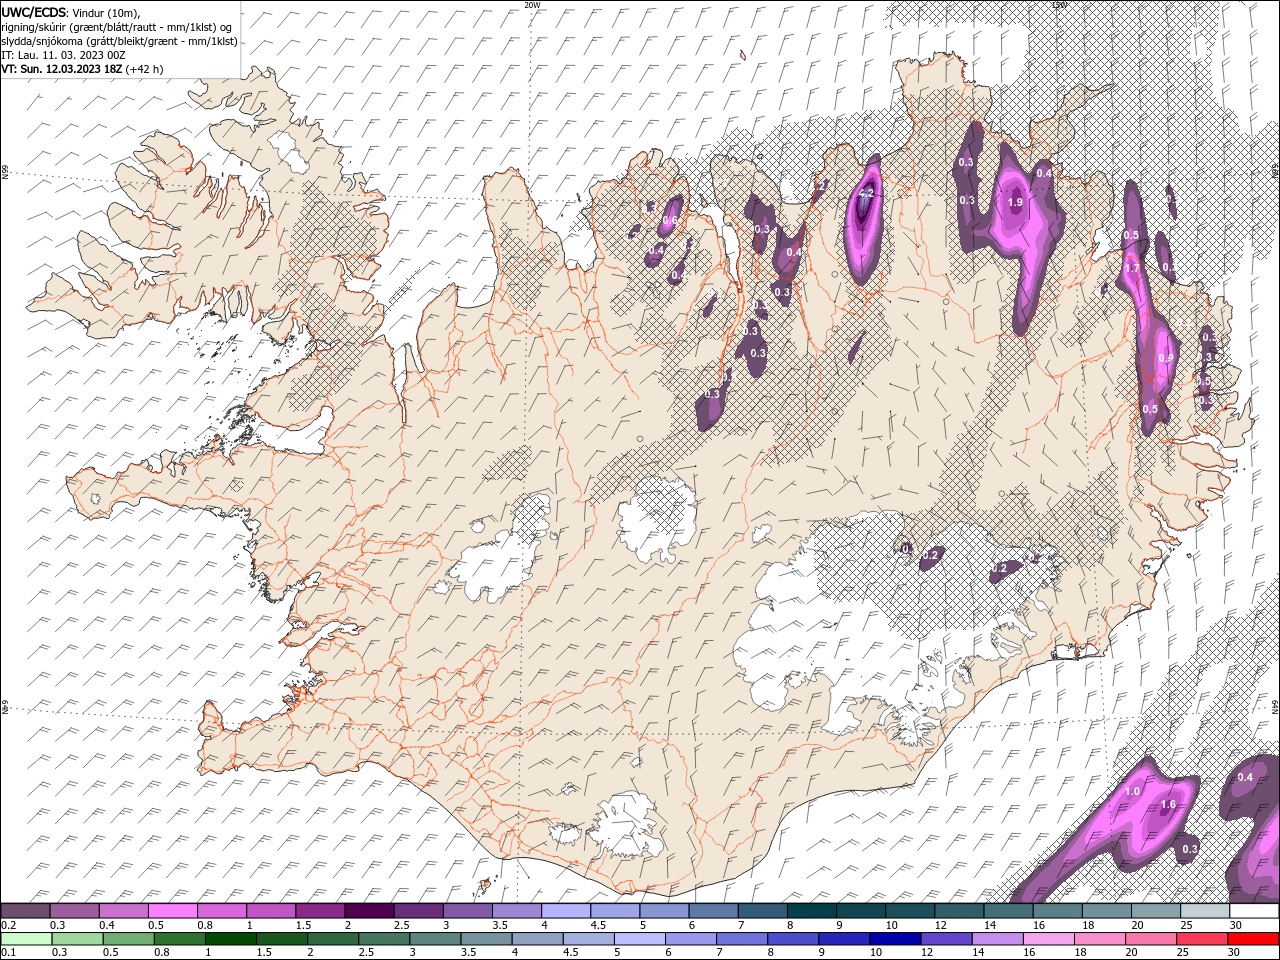Choose the lavender upper legend swatch labeled 4
The height and width of the screenshot is (960, 1280).
click(x=565, y=911)
